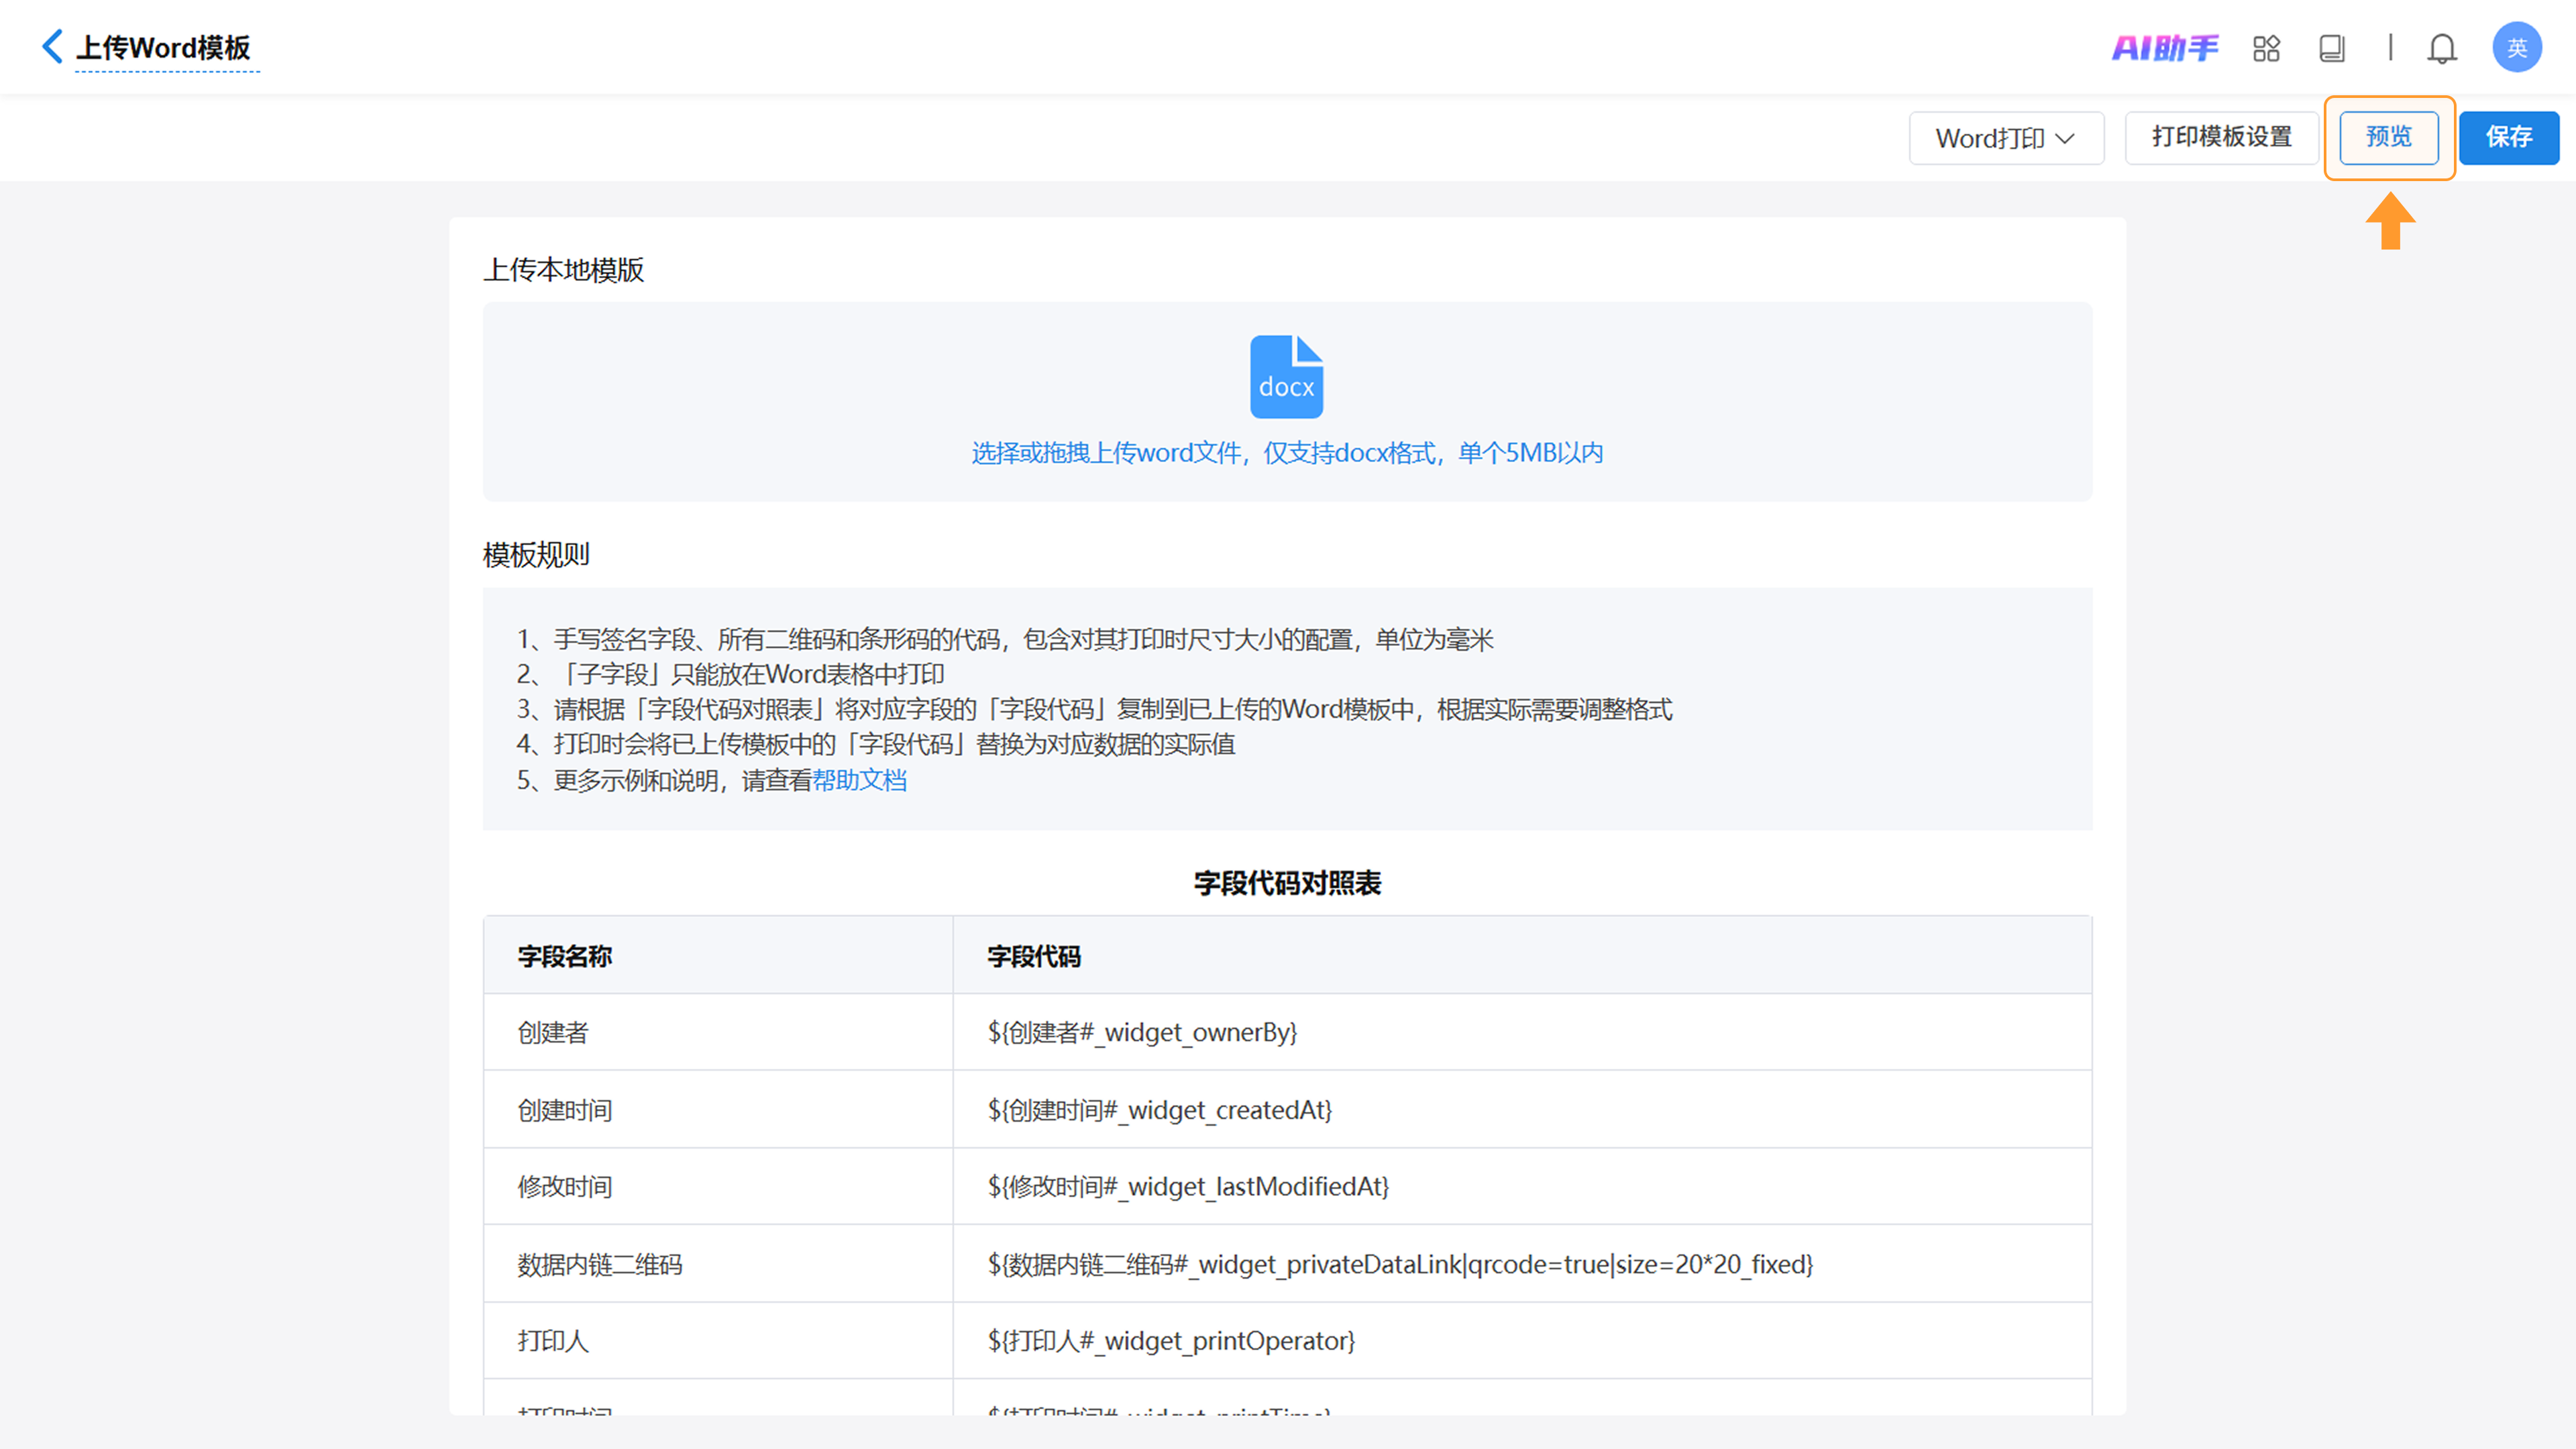Open the apps grid icon
Image resolution: width=2576 pixels, height=1449 pixels.
(x=2266, y=48)
